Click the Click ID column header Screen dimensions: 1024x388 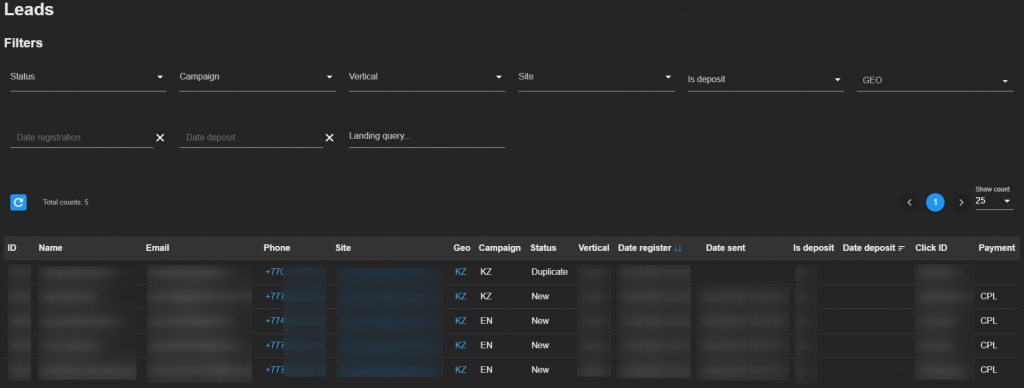pyautogui.click(x=931, y=248)
